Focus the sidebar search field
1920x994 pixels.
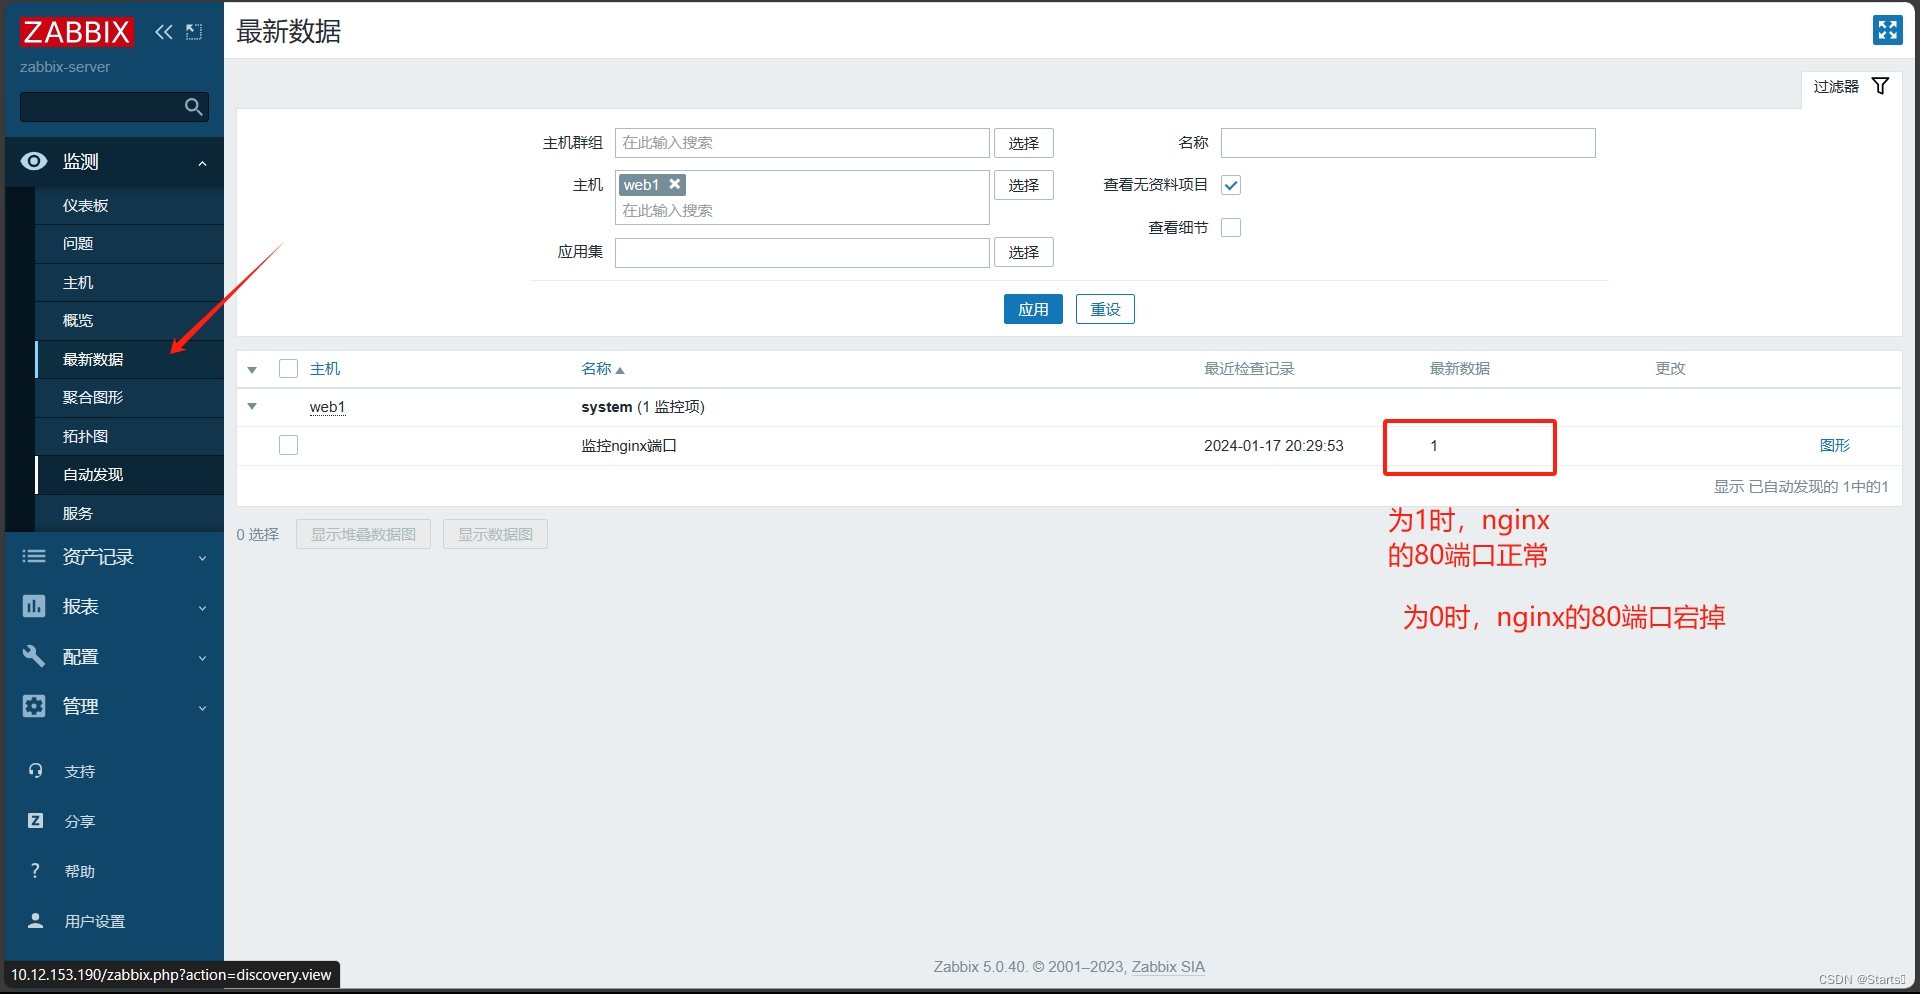pos(102,107)
